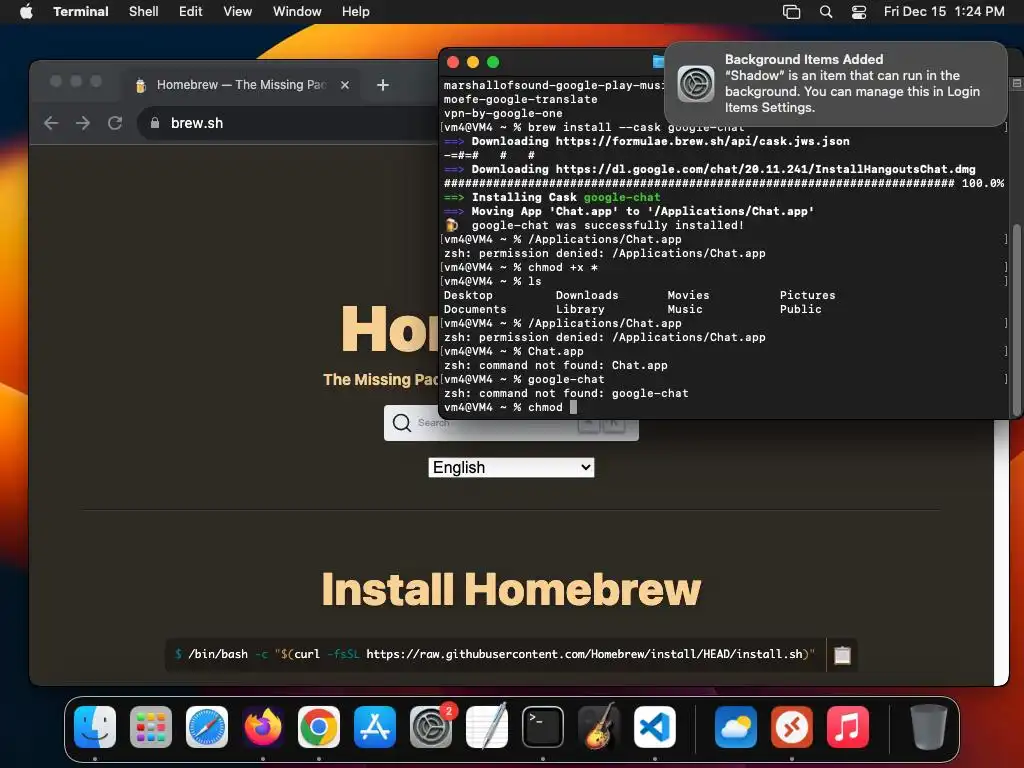1024x768 pixels.
Task: Launch Music from the Dock
Action: point(848,727)
